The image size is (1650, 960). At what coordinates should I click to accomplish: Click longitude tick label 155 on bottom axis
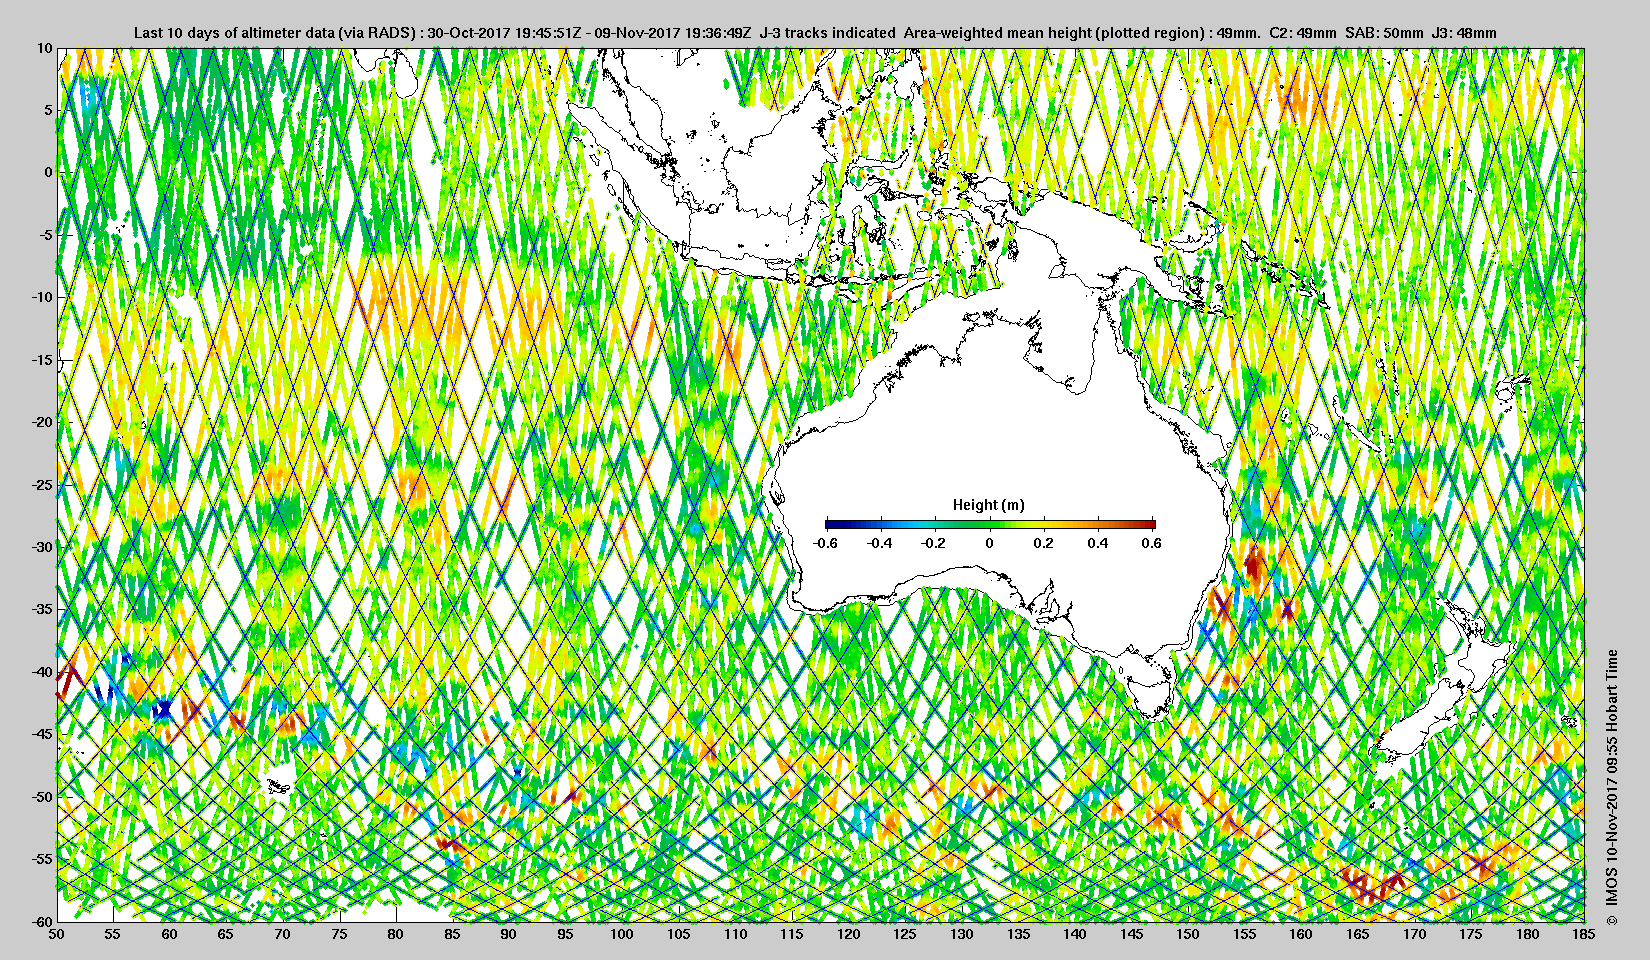point(1245,935)
